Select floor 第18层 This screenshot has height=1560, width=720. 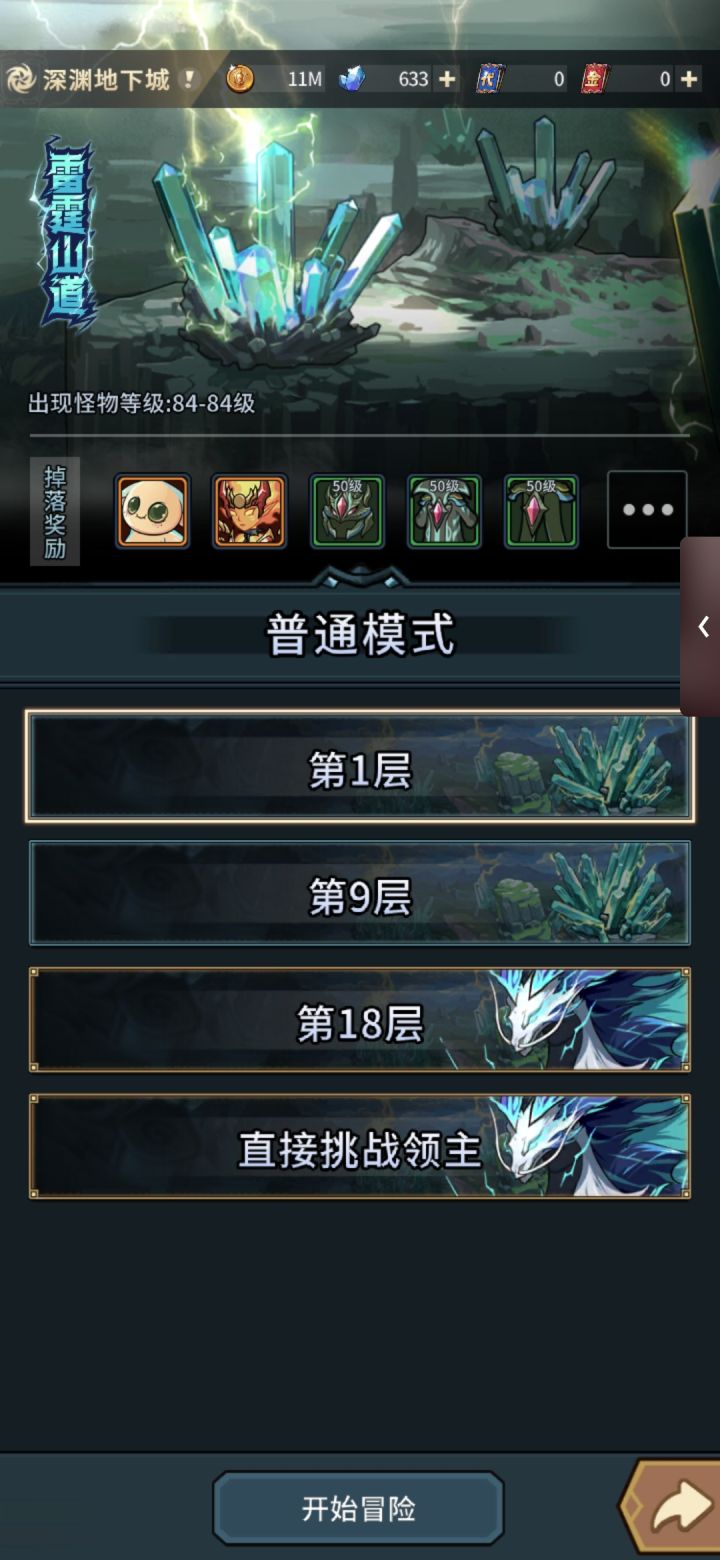click(x=360, y=1020)
